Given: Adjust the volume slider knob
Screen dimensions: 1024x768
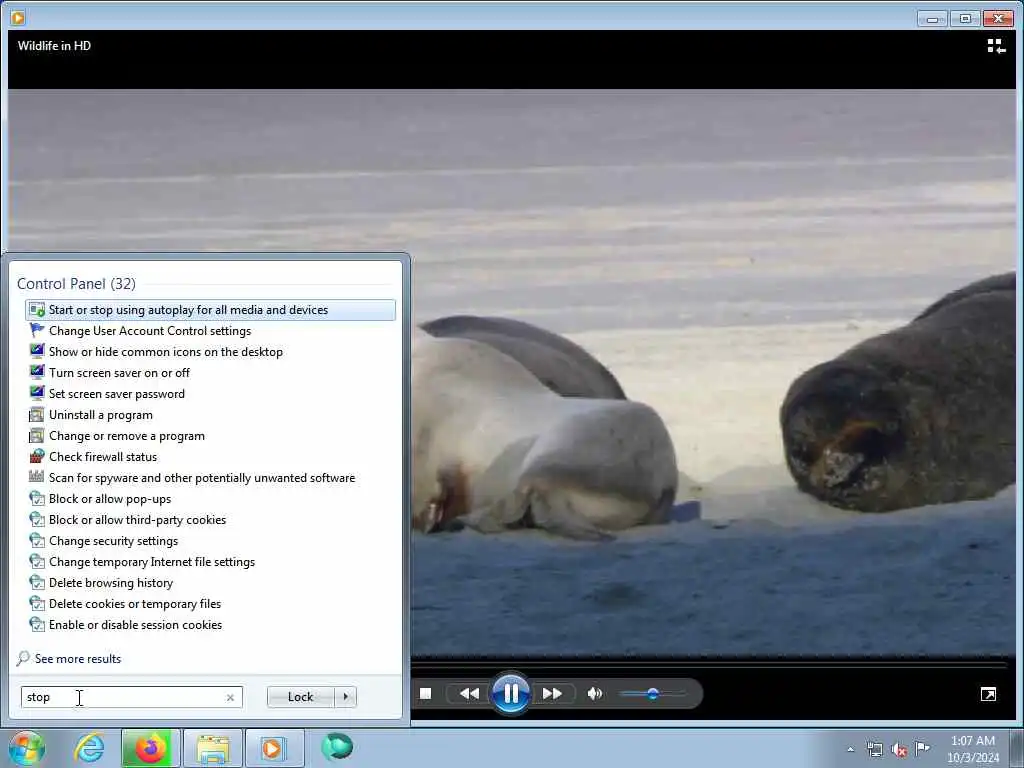Looking at the screenshot, I should [652, 694].
